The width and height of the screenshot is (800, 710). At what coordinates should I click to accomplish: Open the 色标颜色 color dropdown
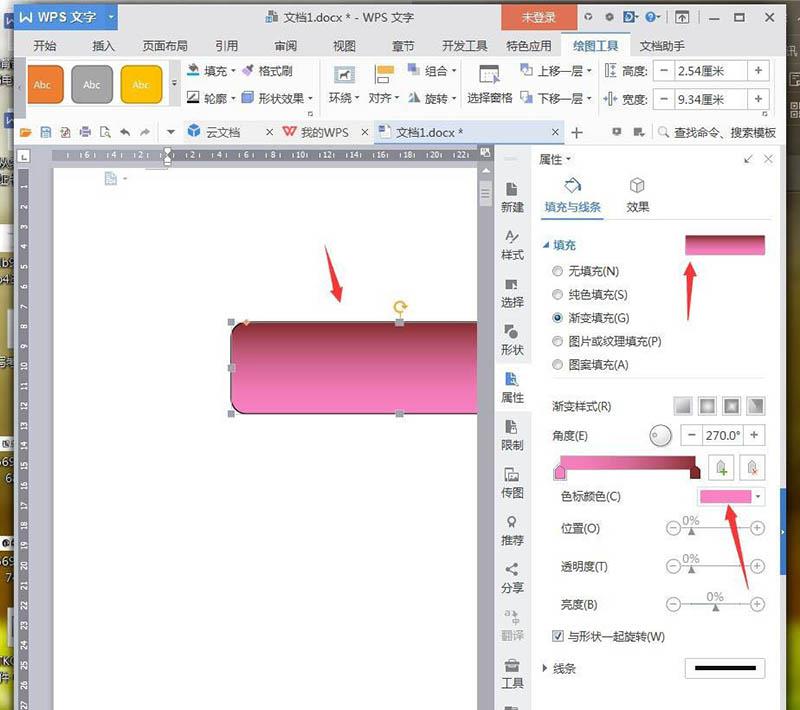[758, 496]
